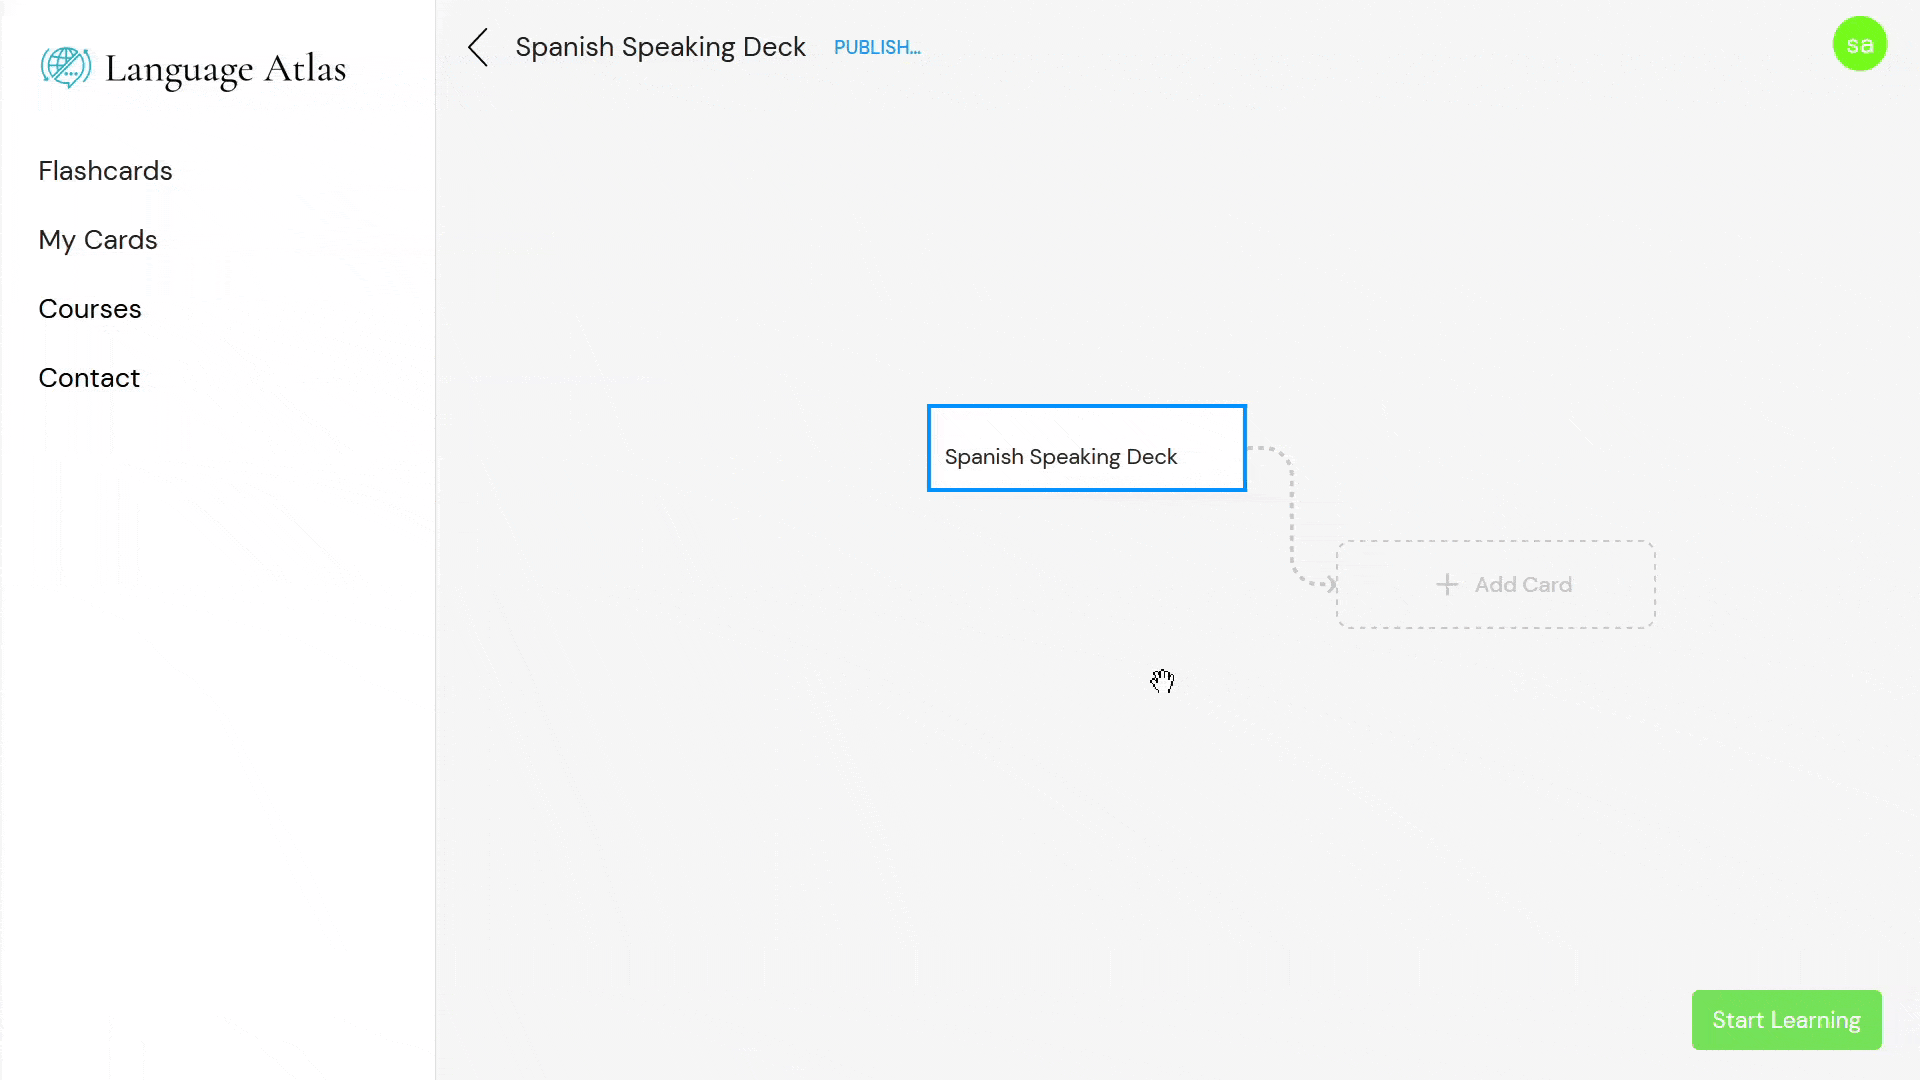Click the plus icon inside Add Card
Viewport: 1920px width, 1080px height.
pyautogui.click(x=1447, y=584)
